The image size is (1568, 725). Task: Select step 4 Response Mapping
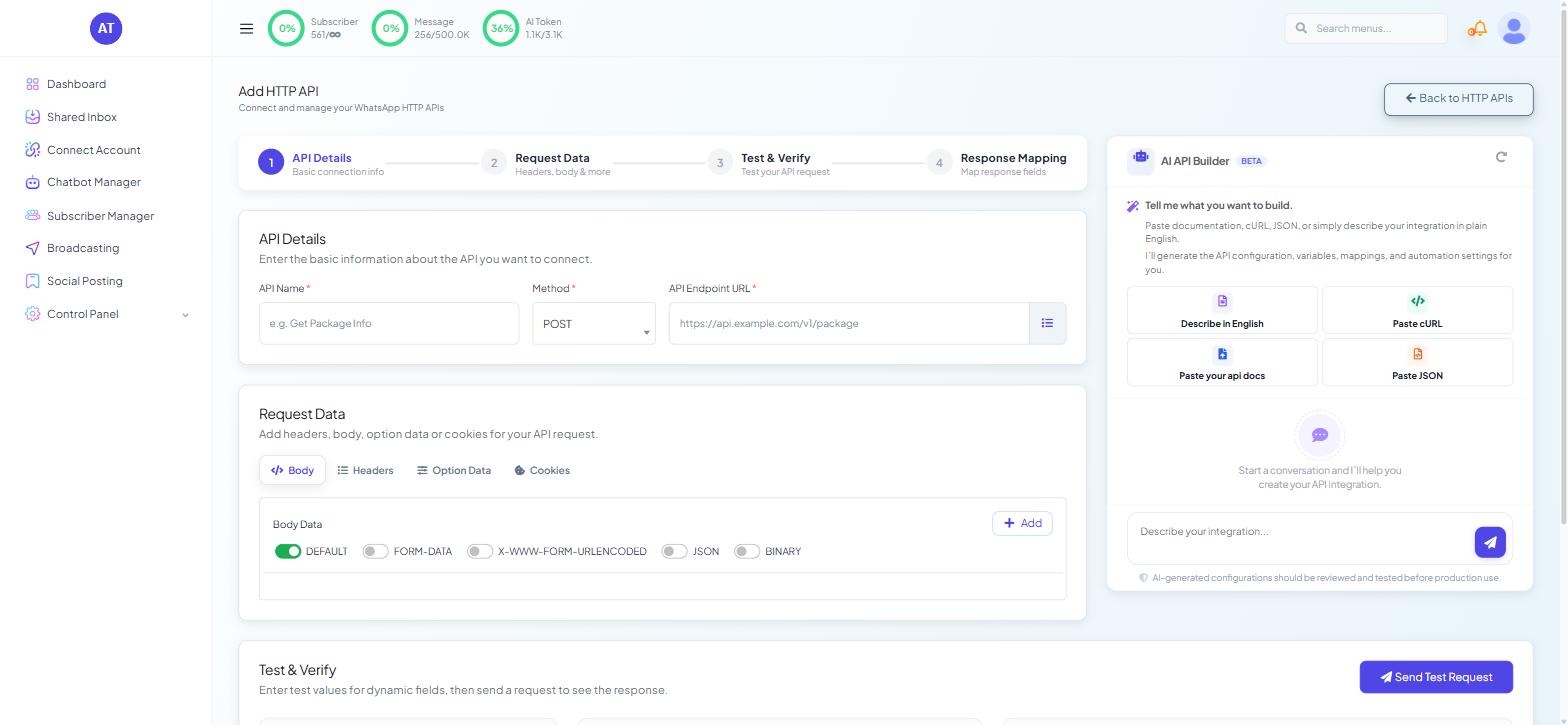(997, 163)
